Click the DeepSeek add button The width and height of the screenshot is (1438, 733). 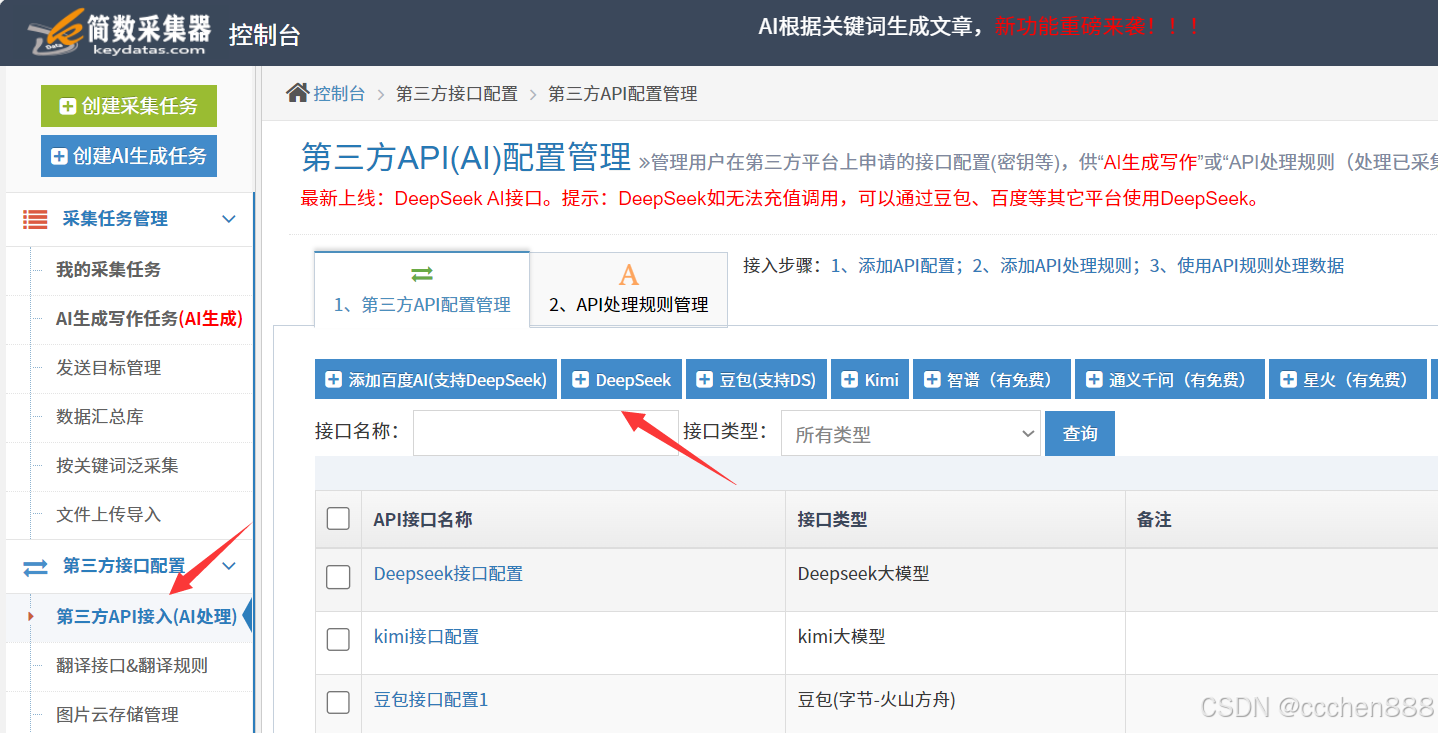point(622,380)
